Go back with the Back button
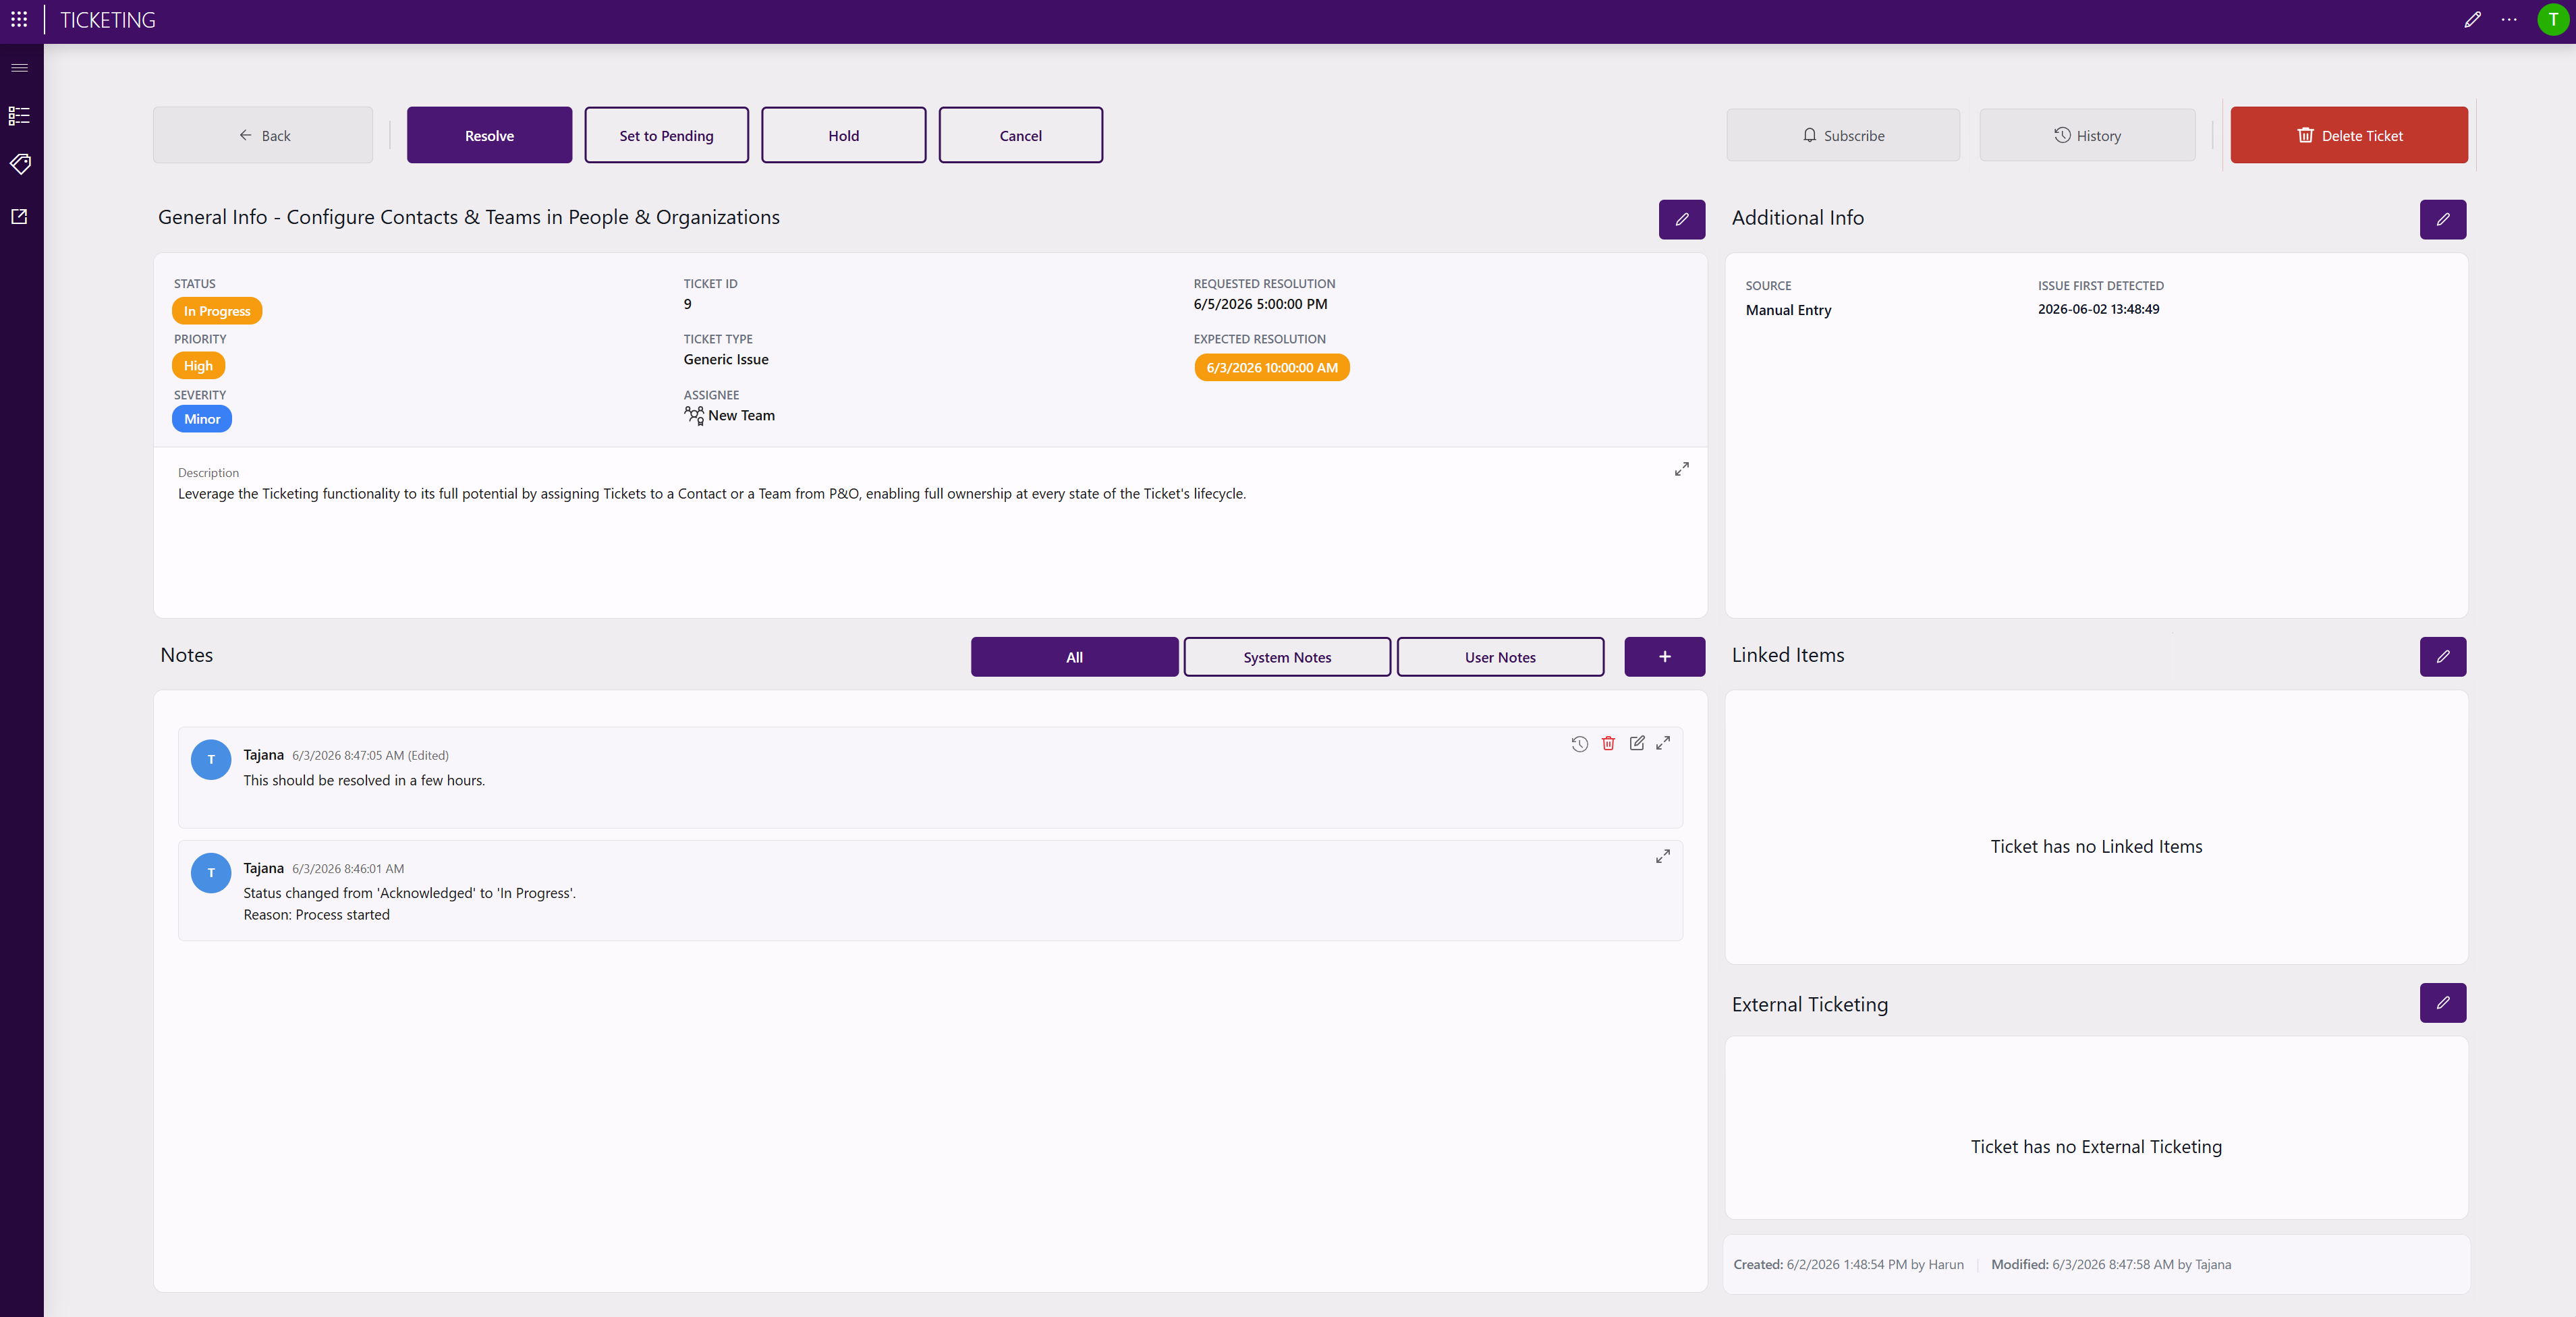 (263, 135)
